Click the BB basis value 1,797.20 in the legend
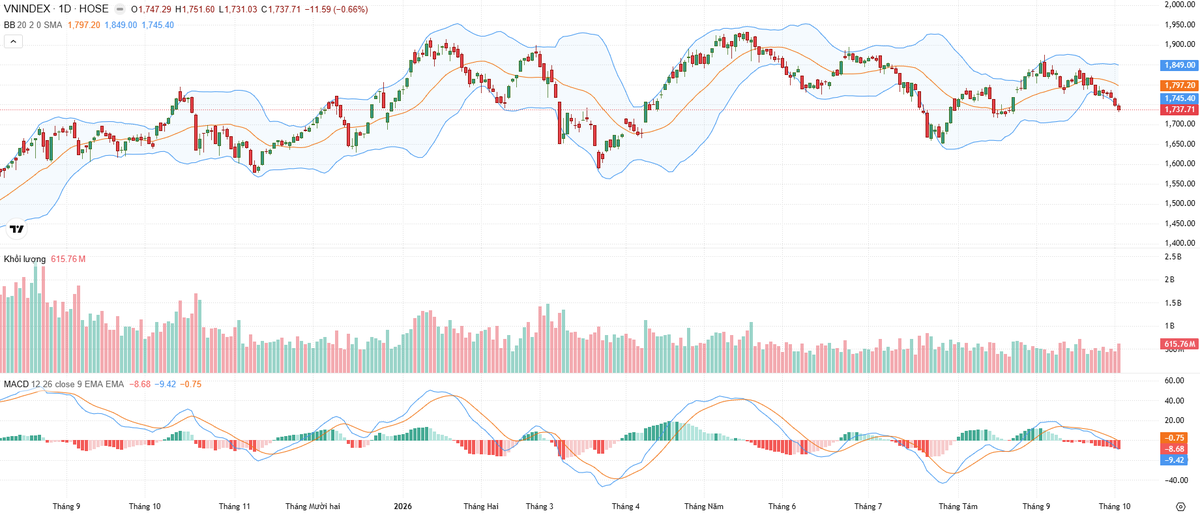Image resolution: width=1200 pixels, height=513 pixels. click(84, 24)
